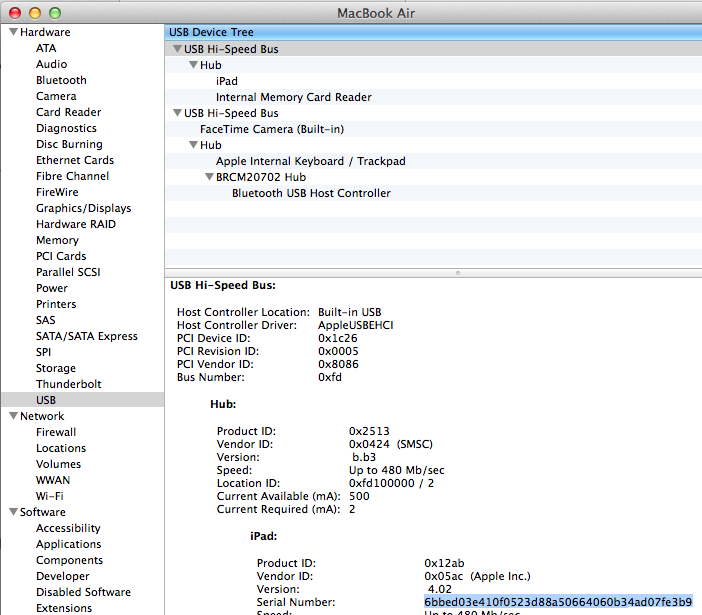Image resolution: width=702 pixels, height=615 pixels.
Task: Open Diagnostics category
Action: (66, 128)
